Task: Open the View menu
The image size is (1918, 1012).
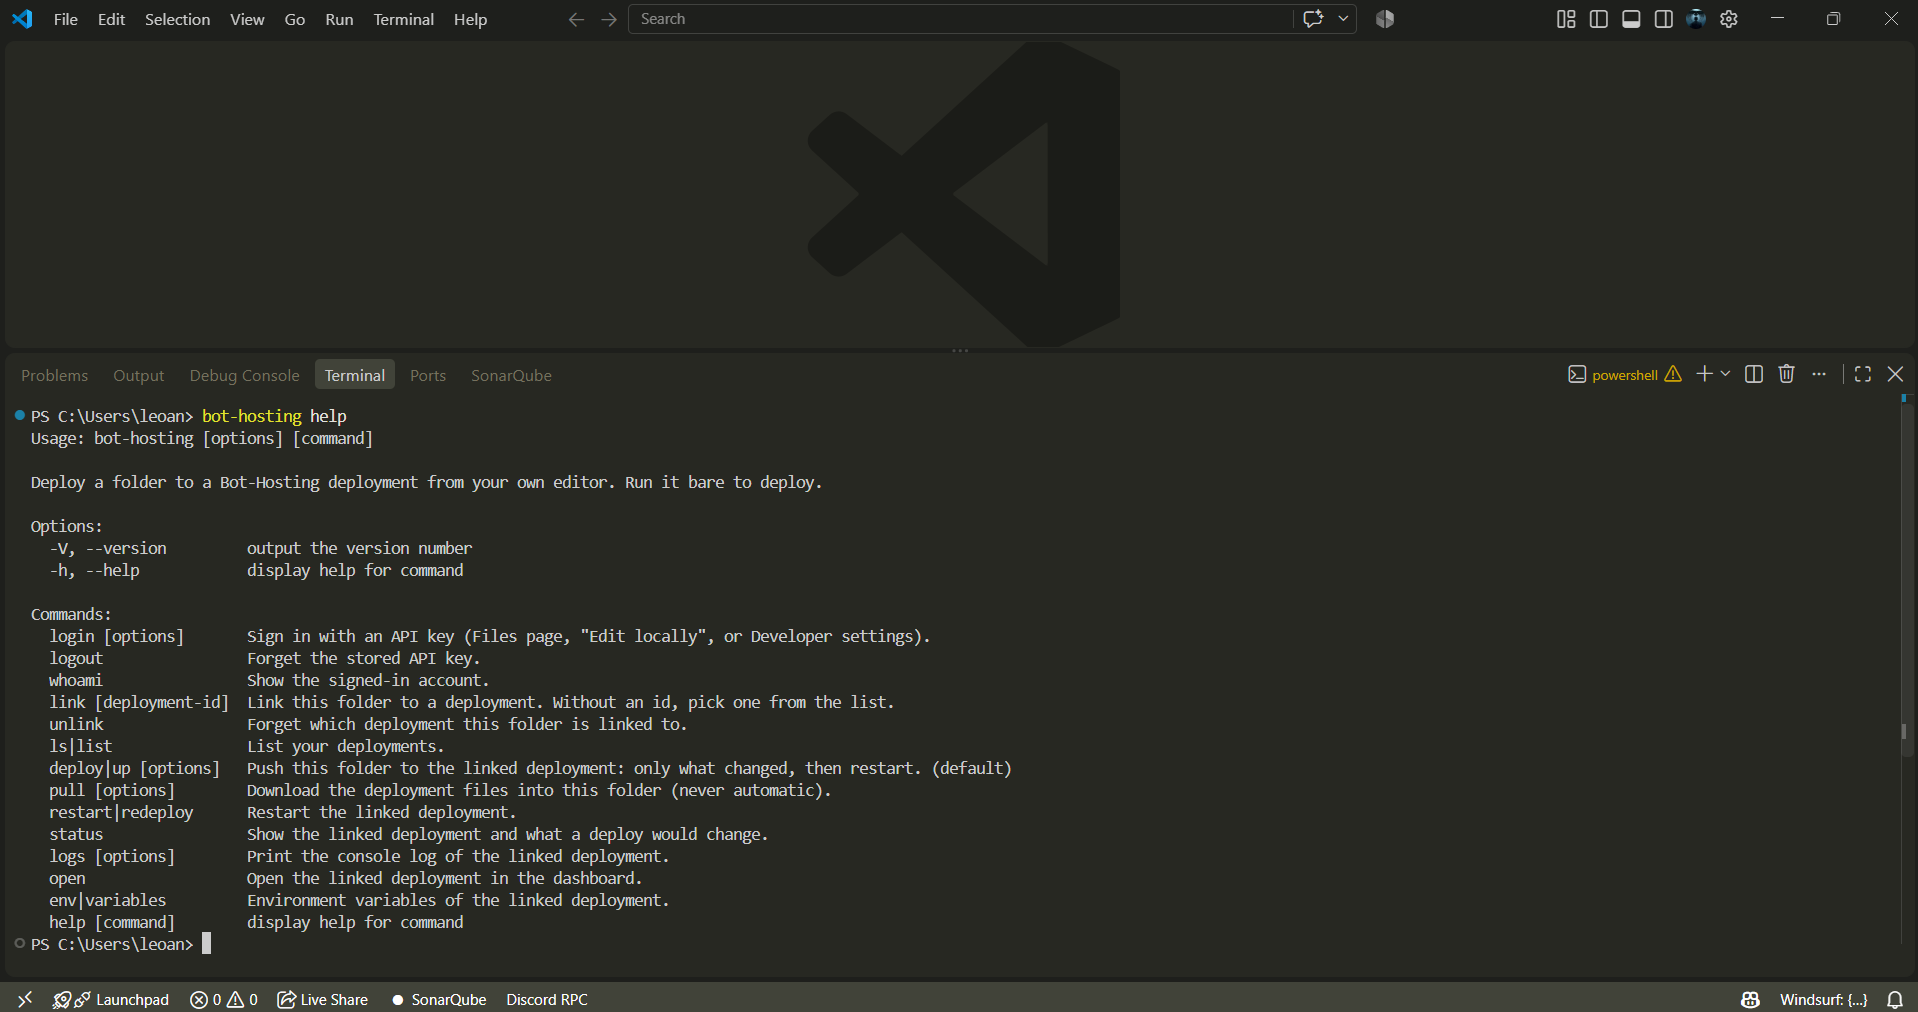Action: pos(247,19)
